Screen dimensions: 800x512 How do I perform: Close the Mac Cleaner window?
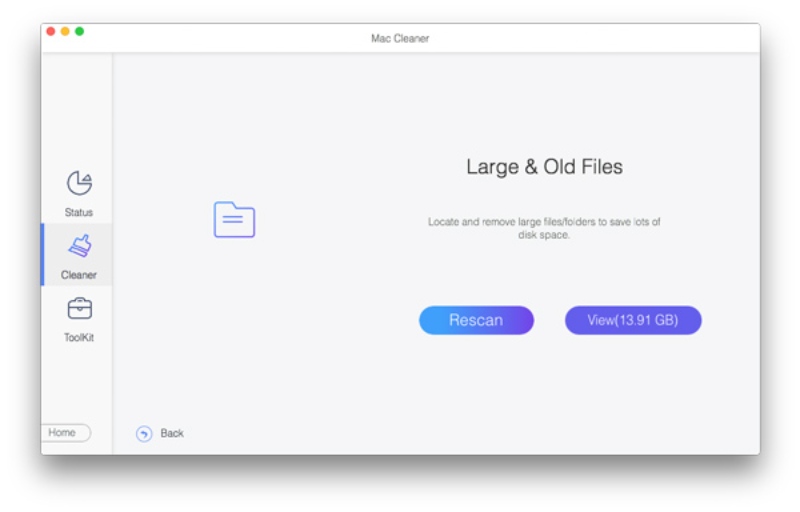click(x=51, y=31)
